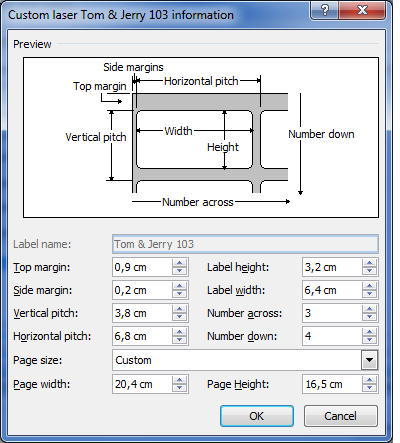
Task: Open the dialog help question mark
Action: click(x=325, y=10)
